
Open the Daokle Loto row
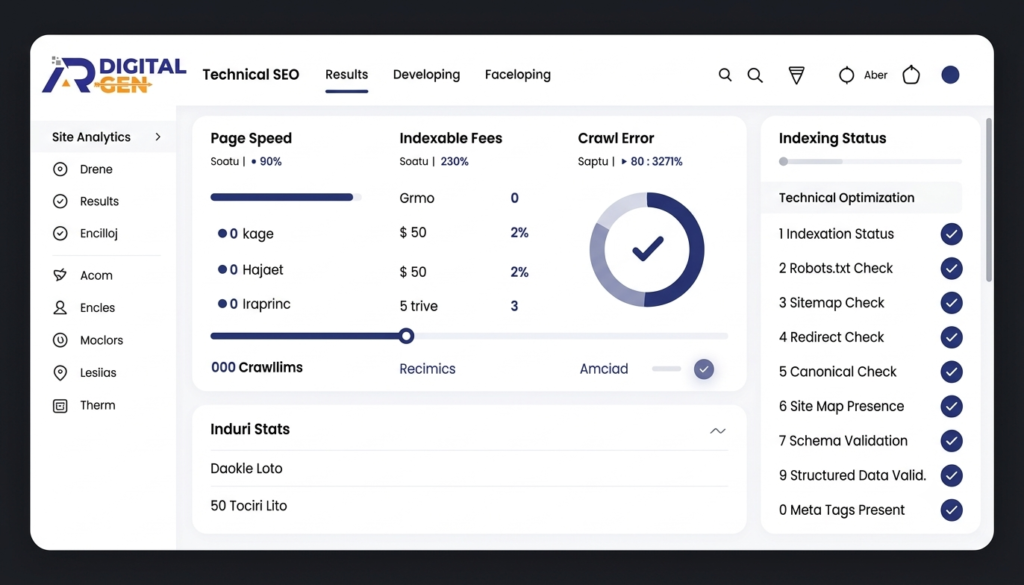[469, 468]
